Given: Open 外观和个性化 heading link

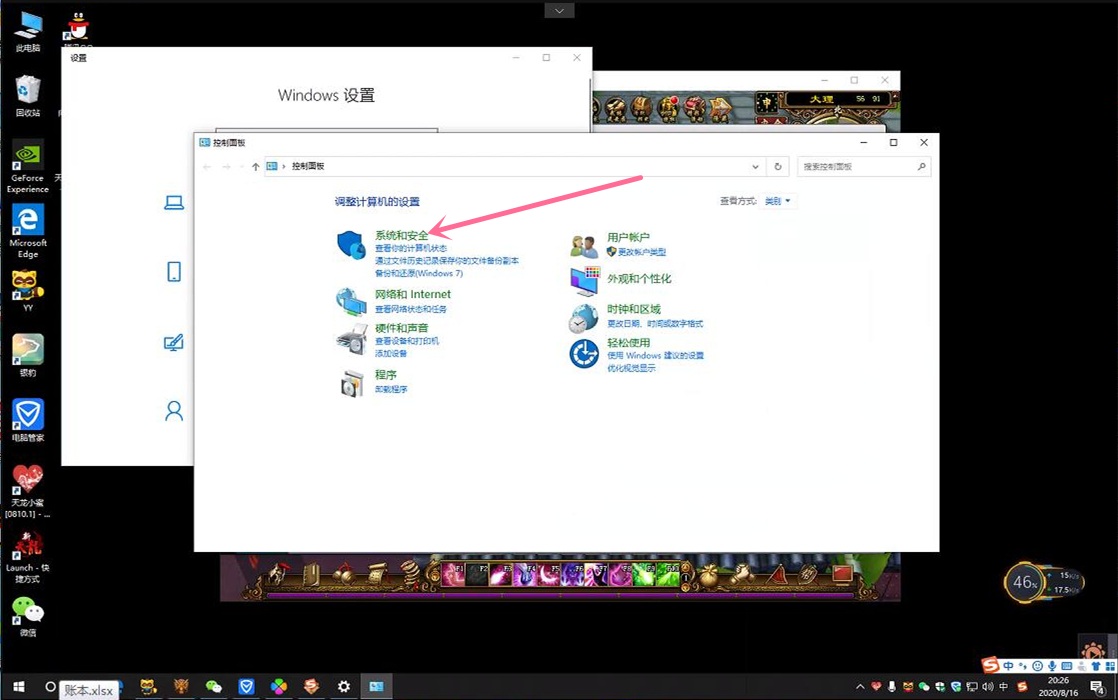Looking at the screenshot, I should tap(639, 279).
